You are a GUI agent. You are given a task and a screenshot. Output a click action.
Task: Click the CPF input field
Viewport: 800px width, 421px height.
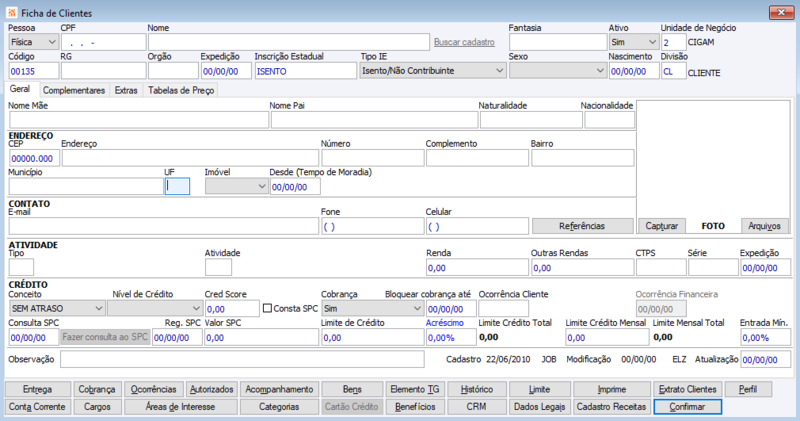(x=104, y=42)
